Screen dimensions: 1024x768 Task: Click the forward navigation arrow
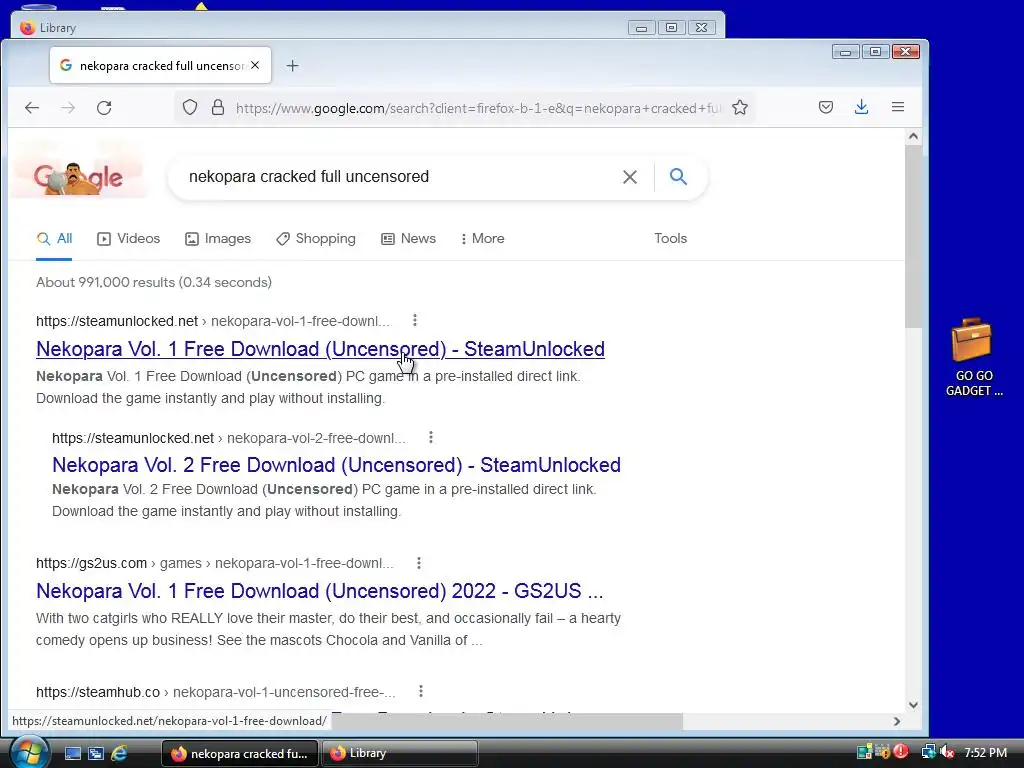68,108
